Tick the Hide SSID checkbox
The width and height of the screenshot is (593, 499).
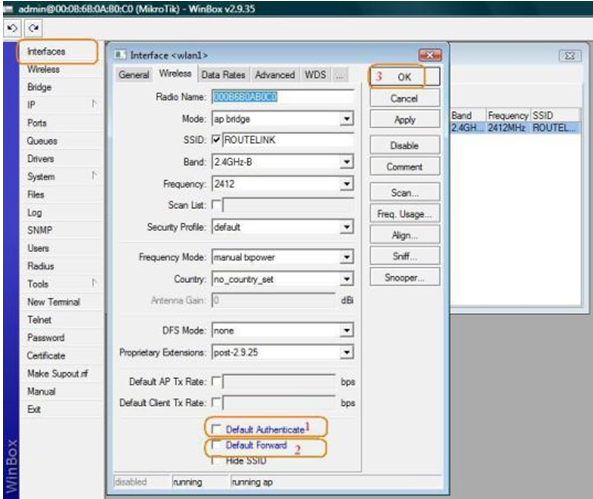pos(216,460)
